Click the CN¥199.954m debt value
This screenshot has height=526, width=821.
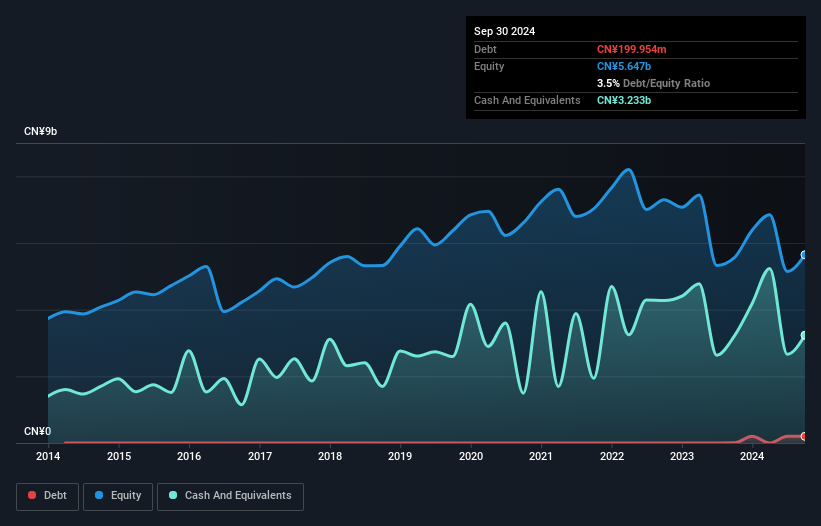point(631,49)
